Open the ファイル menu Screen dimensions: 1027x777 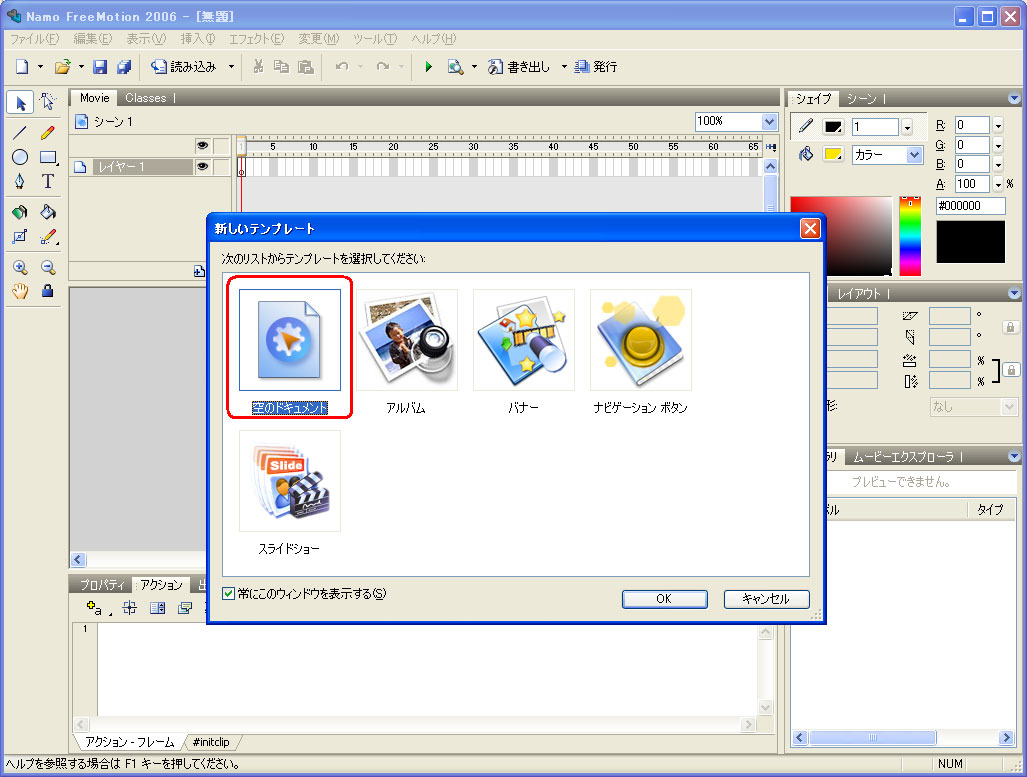[34, 39]
